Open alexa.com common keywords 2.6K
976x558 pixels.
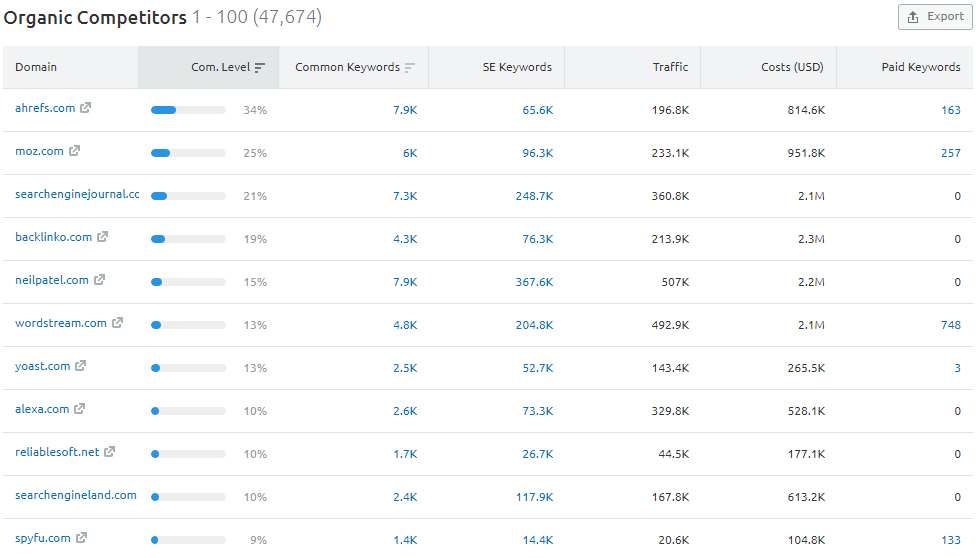click(405, 410)
